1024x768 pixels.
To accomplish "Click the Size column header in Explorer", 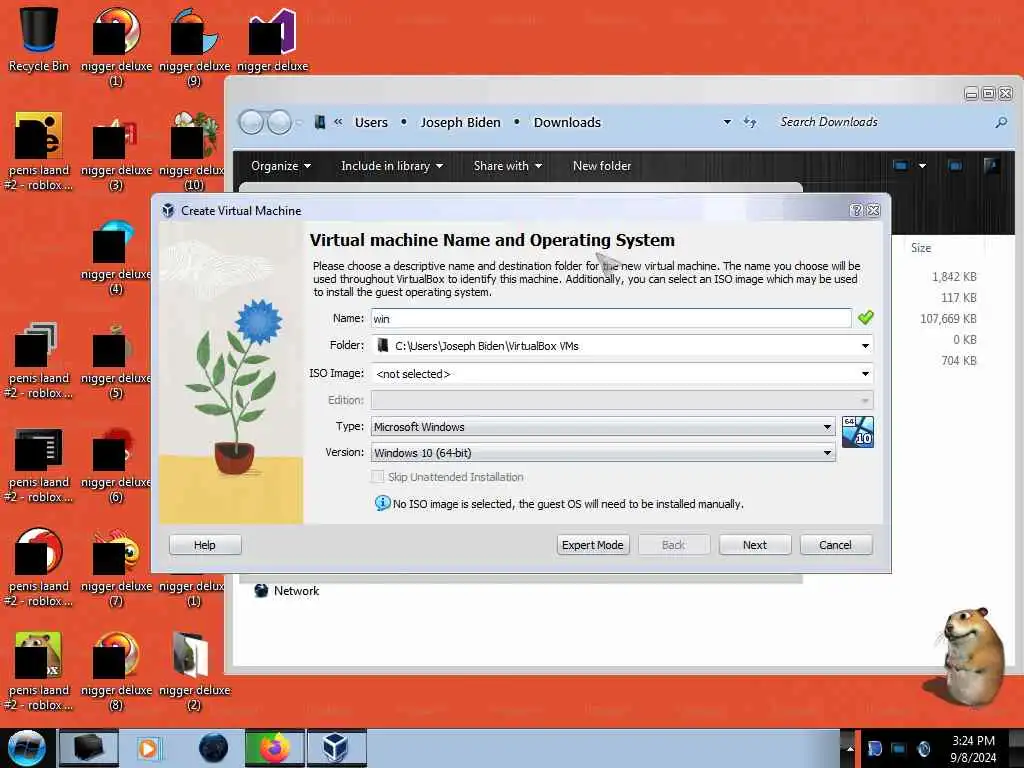I will tap(921, 248).
